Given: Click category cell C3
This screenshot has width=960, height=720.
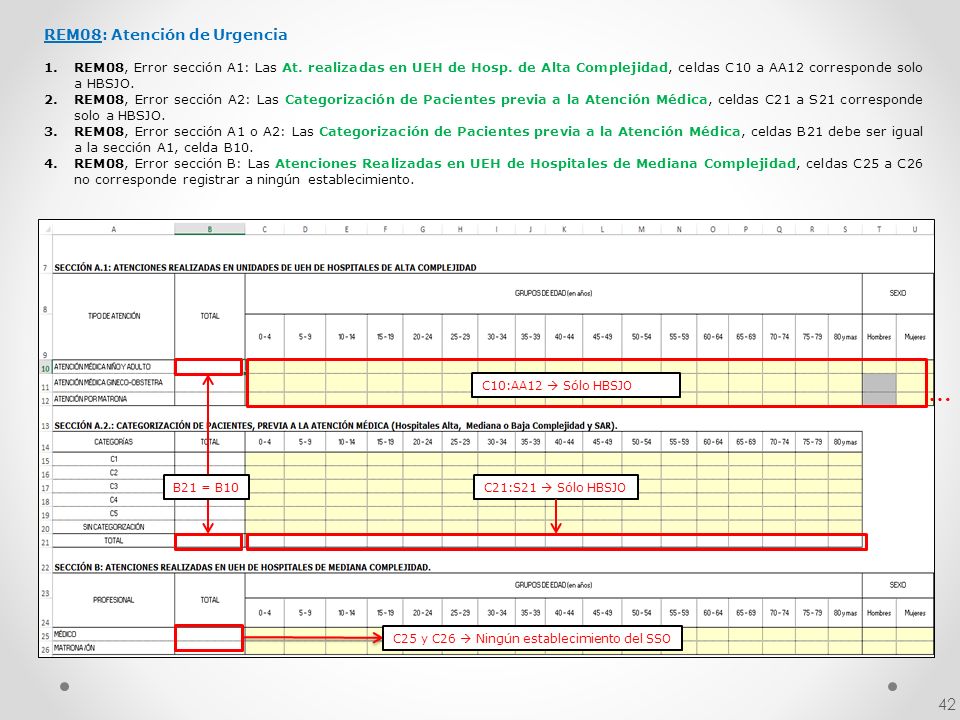Looking at the screenshot, I should click(114, 486).
